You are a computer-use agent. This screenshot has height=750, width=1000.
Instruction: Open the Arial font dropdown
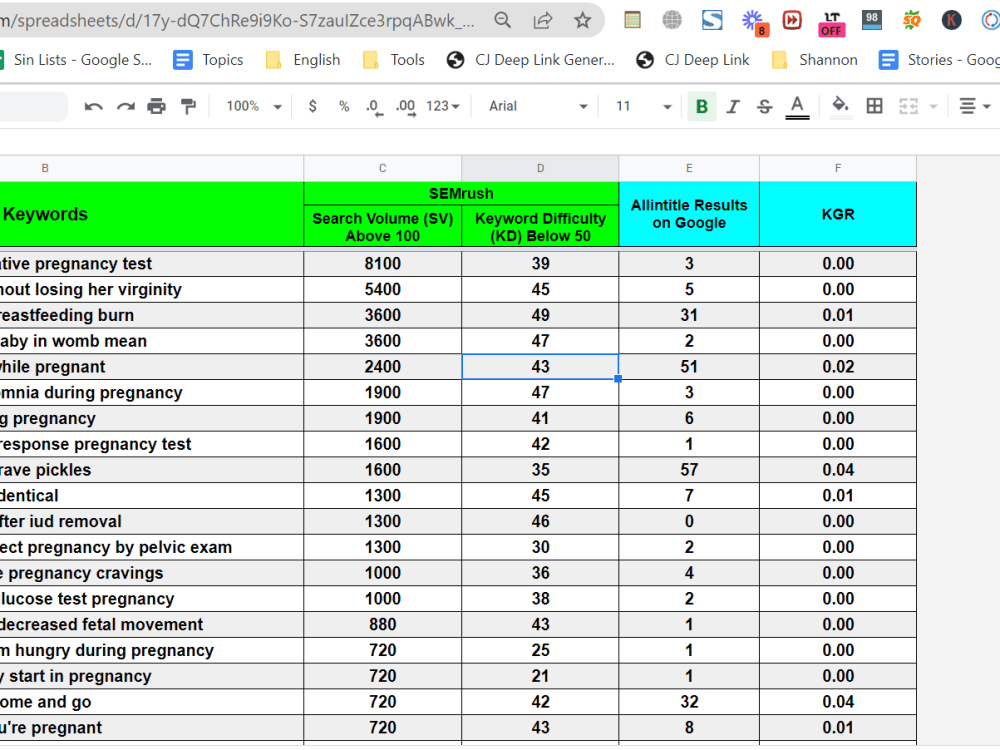(537, 107)
